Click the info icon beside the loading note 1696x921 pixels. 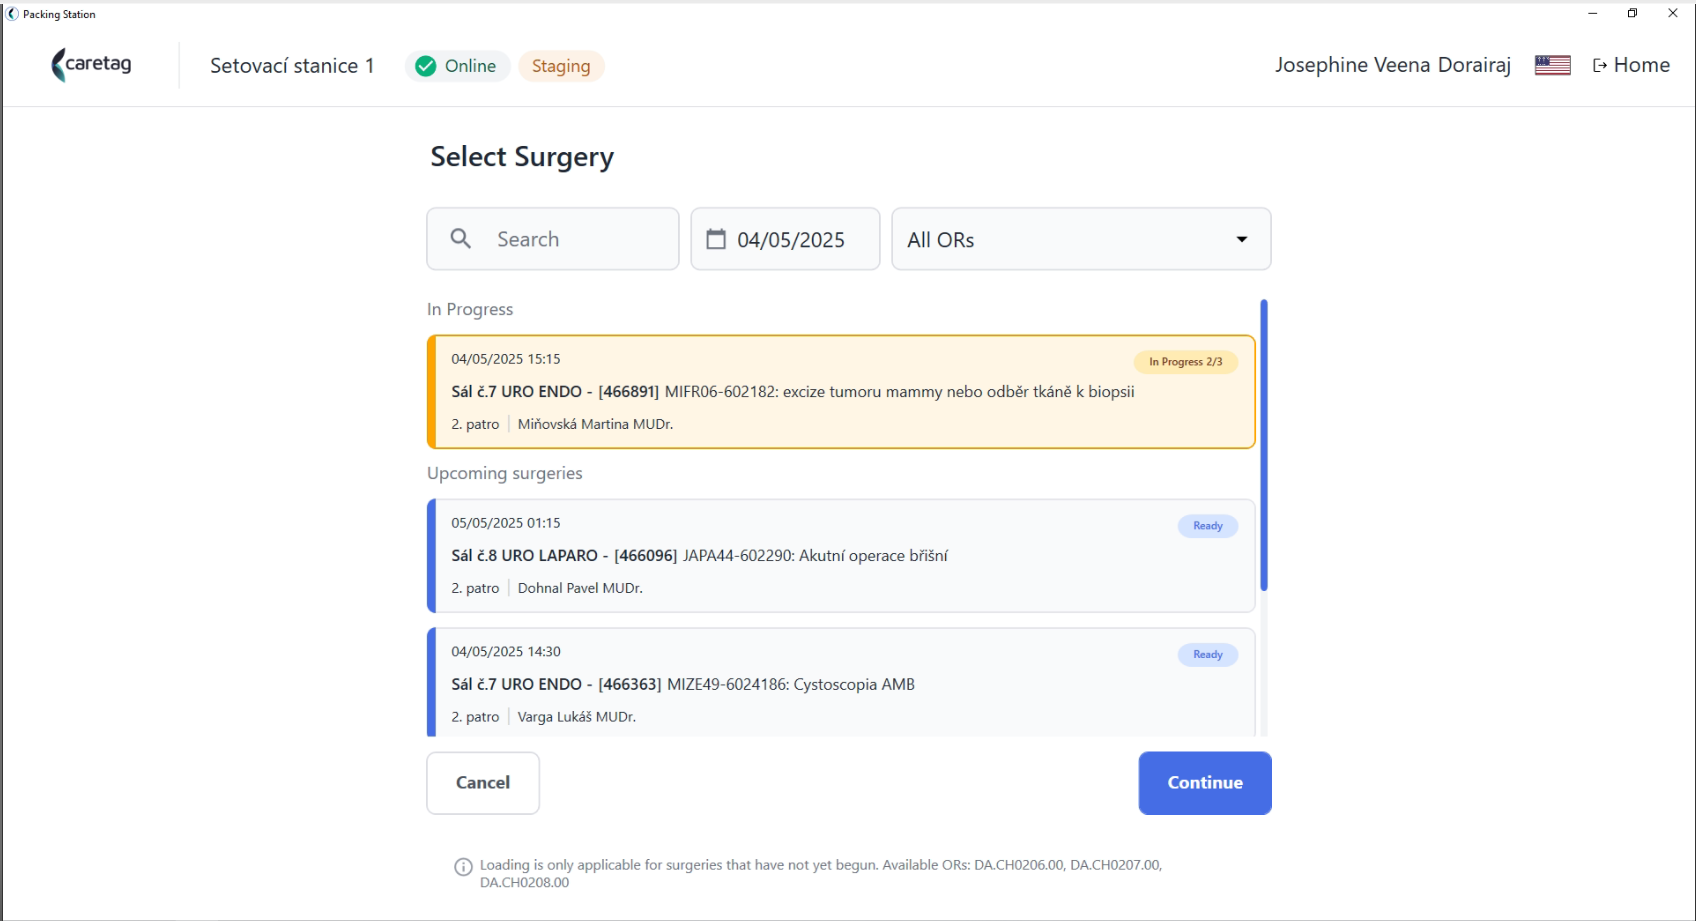pos(463,867)
